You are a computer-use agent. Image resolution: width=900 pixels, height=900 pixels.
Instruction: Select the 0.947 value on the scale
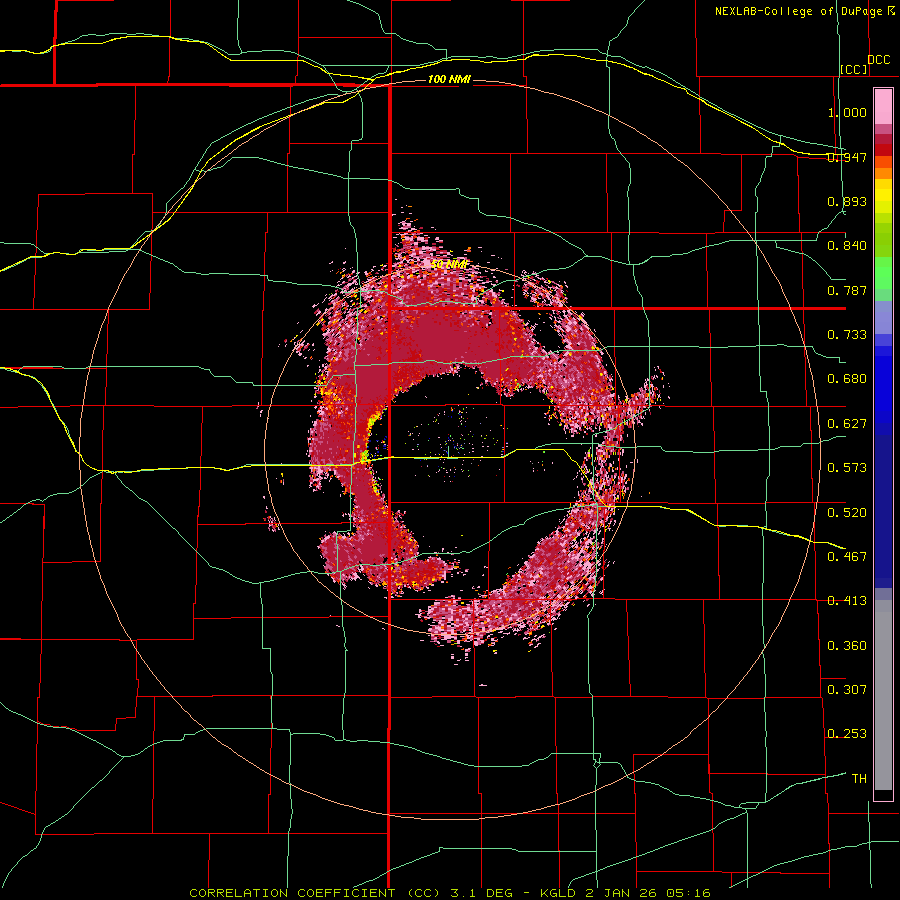tap(847, 157)
